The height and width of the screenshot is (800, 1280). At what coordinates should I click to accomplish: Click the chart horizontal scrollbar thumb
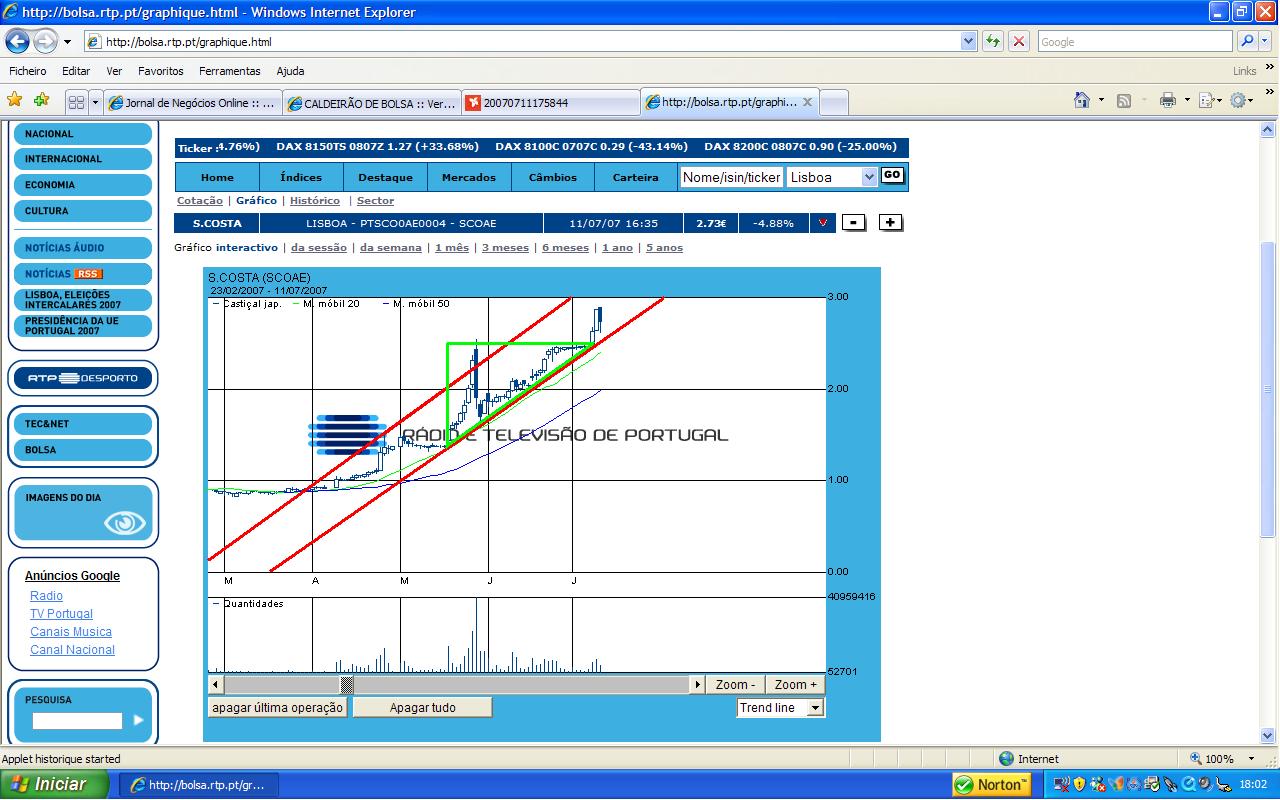point(347,685)
